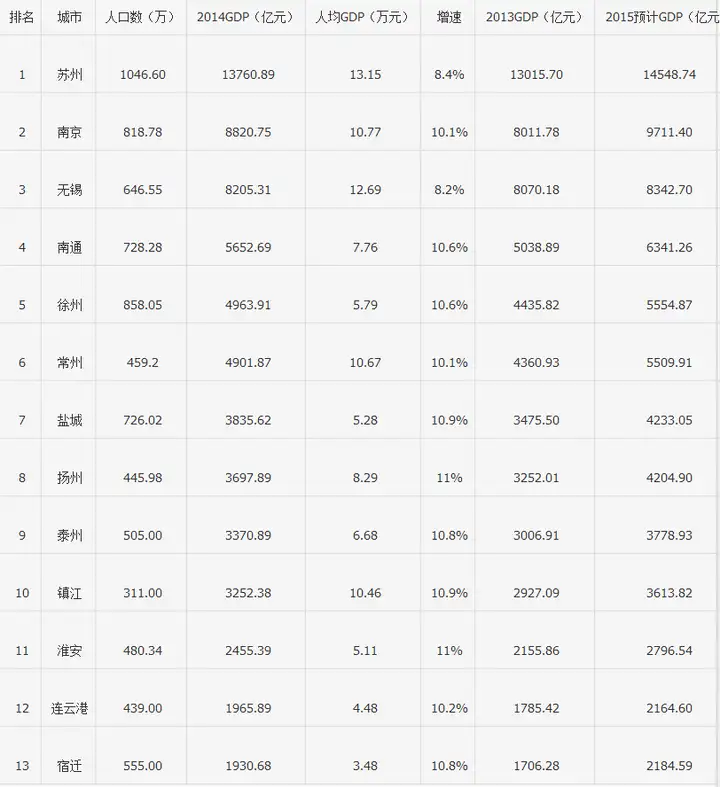Click the 人均GDP（万元）header
720x787 pixels.
(x=363, y=17)
